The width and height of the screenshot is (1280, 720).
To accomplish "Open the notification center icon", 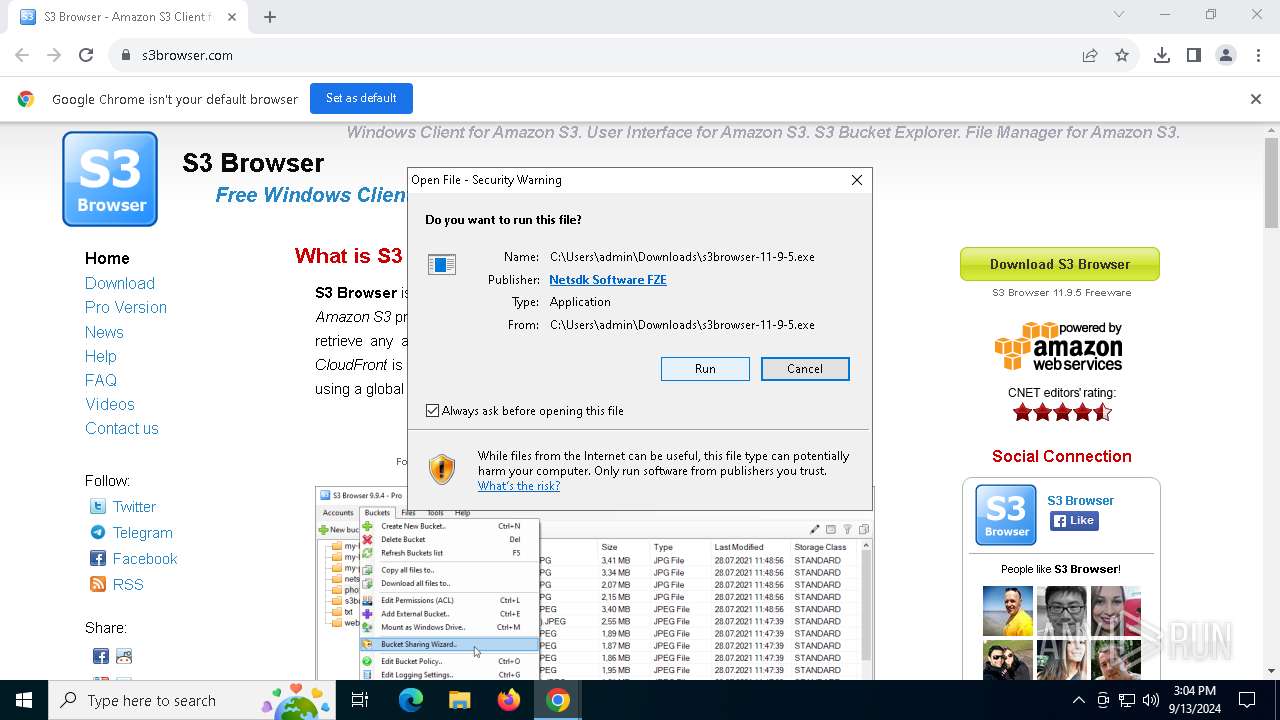I will [x=1247, y=700].
